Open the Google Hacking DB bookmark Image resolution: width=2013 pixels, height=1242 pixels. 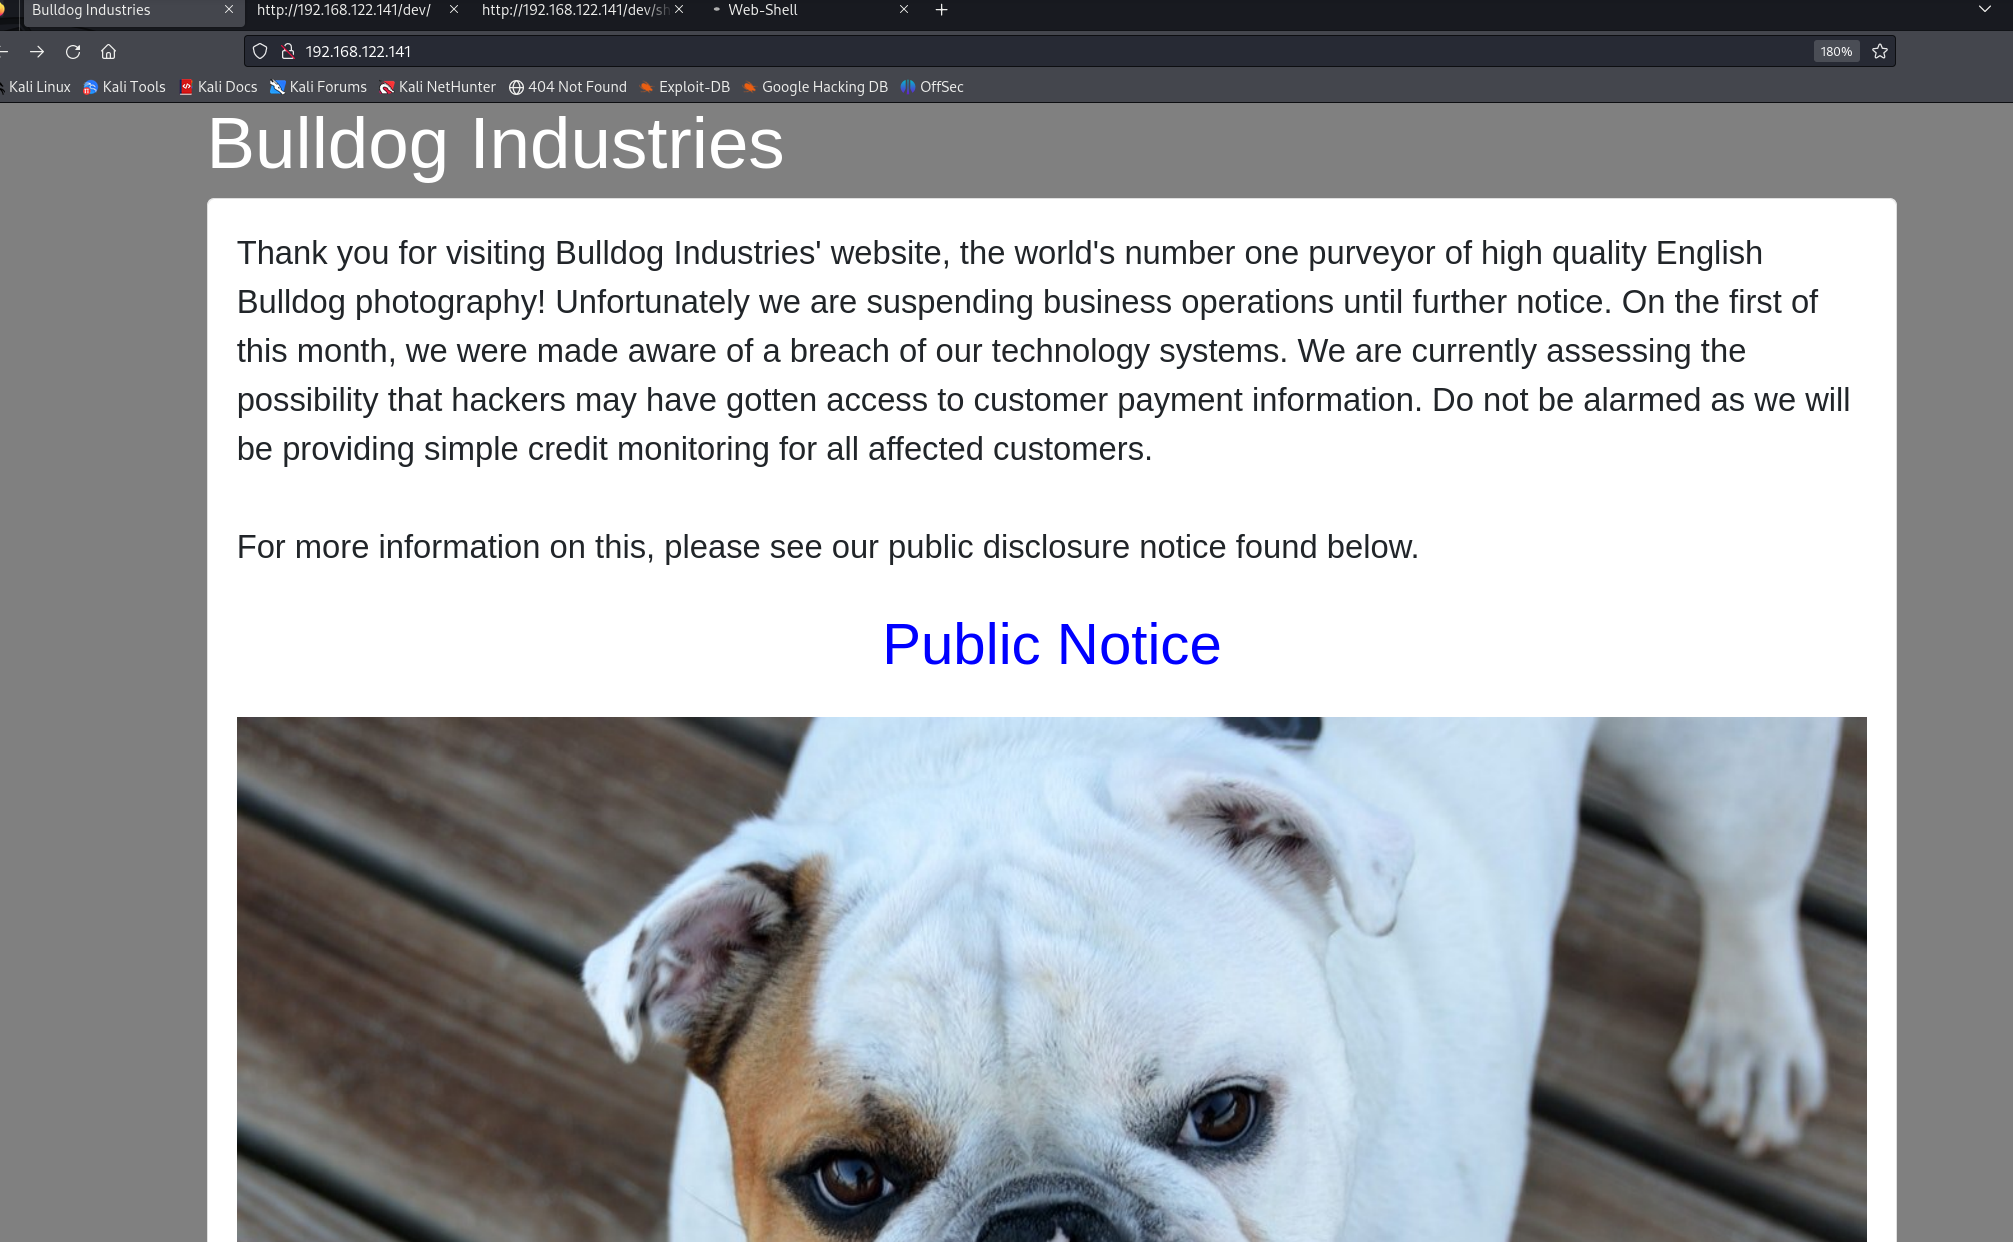pyautogui.click(x=816, y=87)
